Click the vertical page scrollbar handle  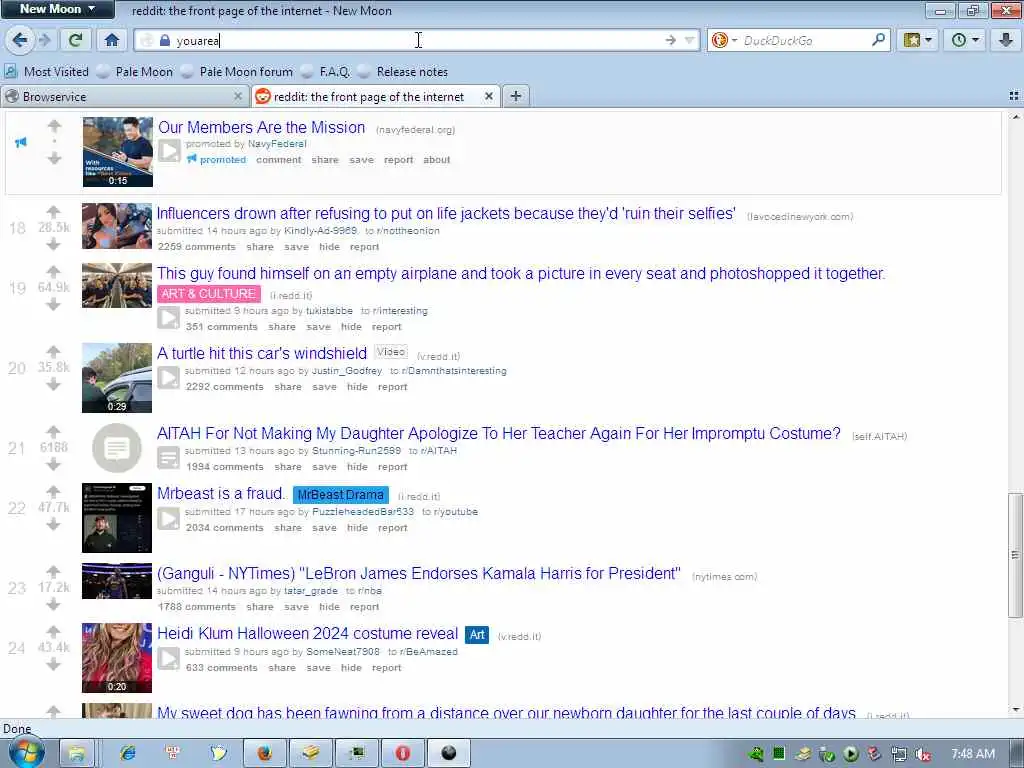tap(1015, 555)
